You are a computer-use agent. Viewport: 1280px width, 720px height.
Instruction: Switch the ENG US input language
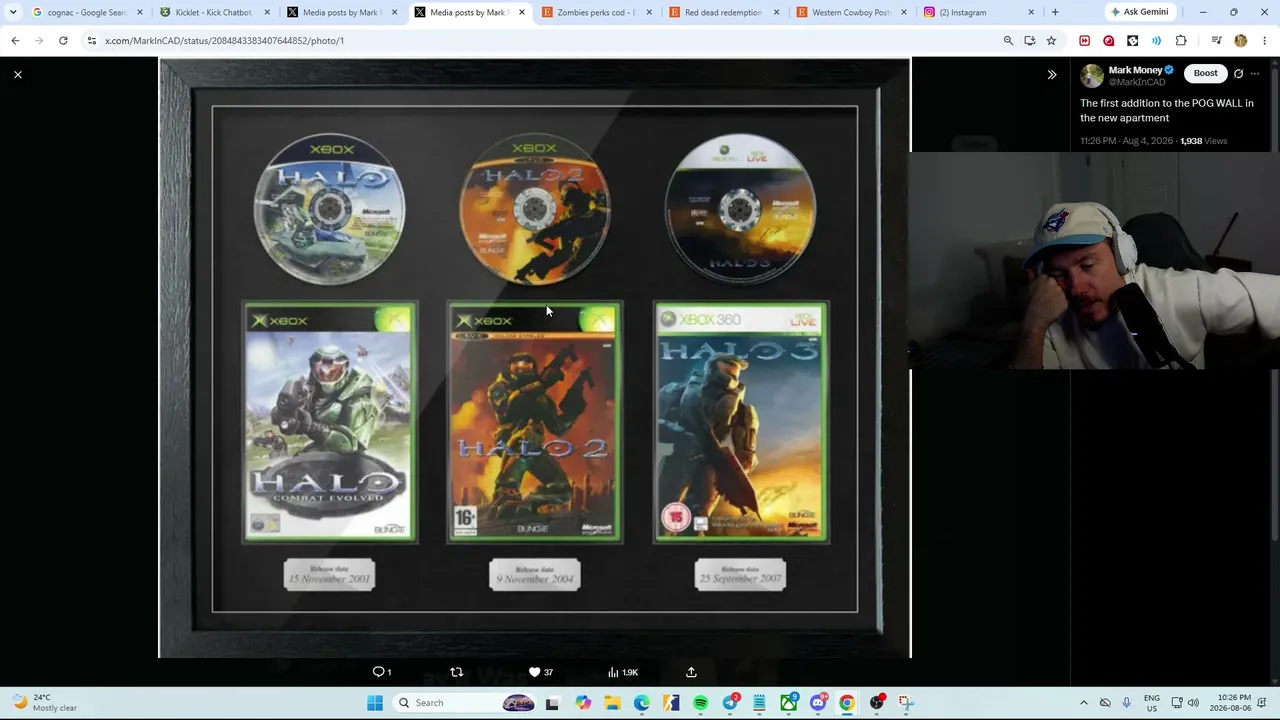click(1152, 703)
